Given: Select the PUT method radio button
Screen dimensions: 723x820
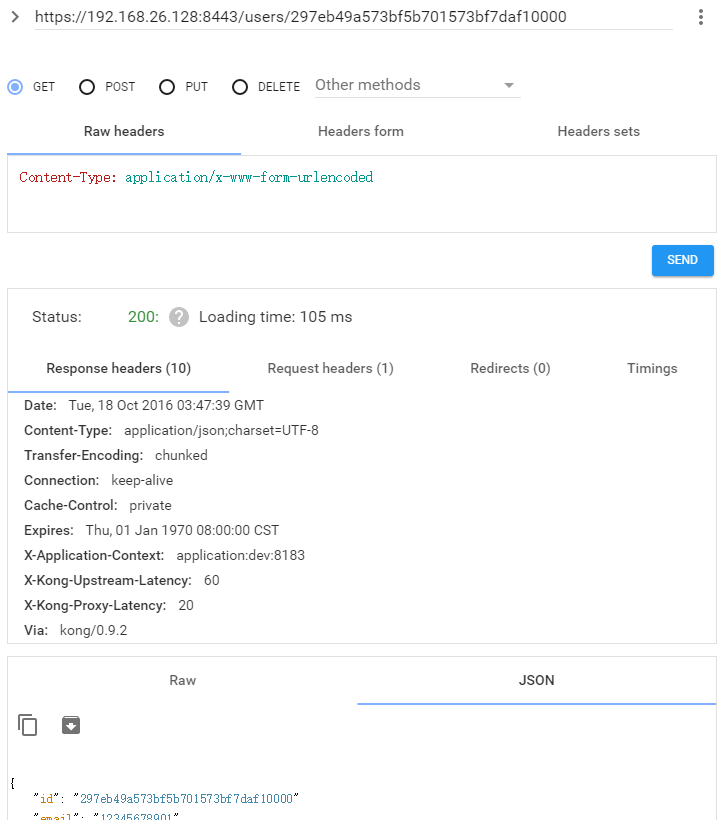Looking at the screenshot, I should pyautogui.click(x=167, y=87).
